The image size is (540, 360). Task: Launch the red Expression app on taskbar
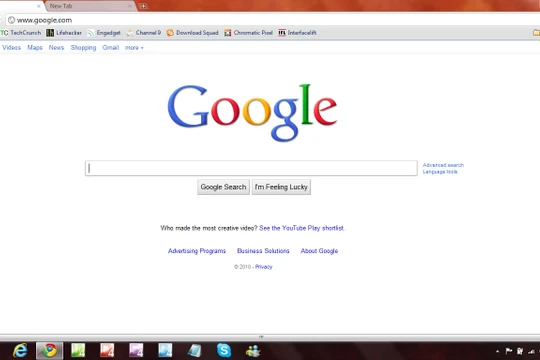(x=107, y=350)
